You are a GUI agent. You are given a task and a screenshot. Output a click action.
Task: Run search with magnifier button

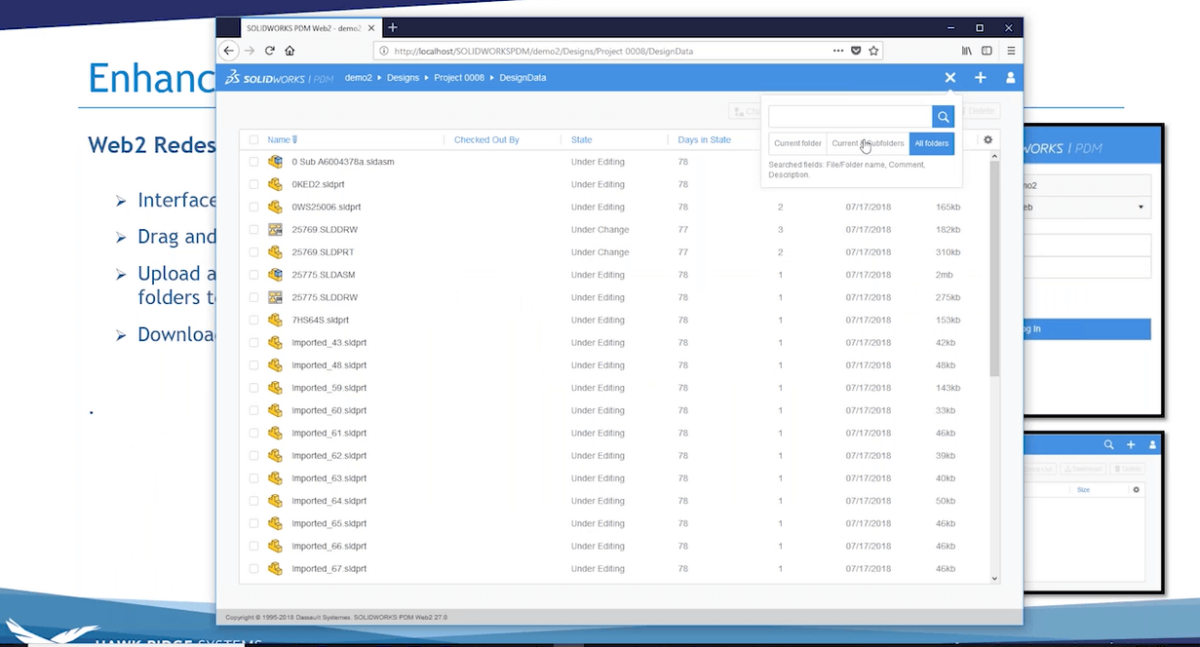click(x=943, y=117)
